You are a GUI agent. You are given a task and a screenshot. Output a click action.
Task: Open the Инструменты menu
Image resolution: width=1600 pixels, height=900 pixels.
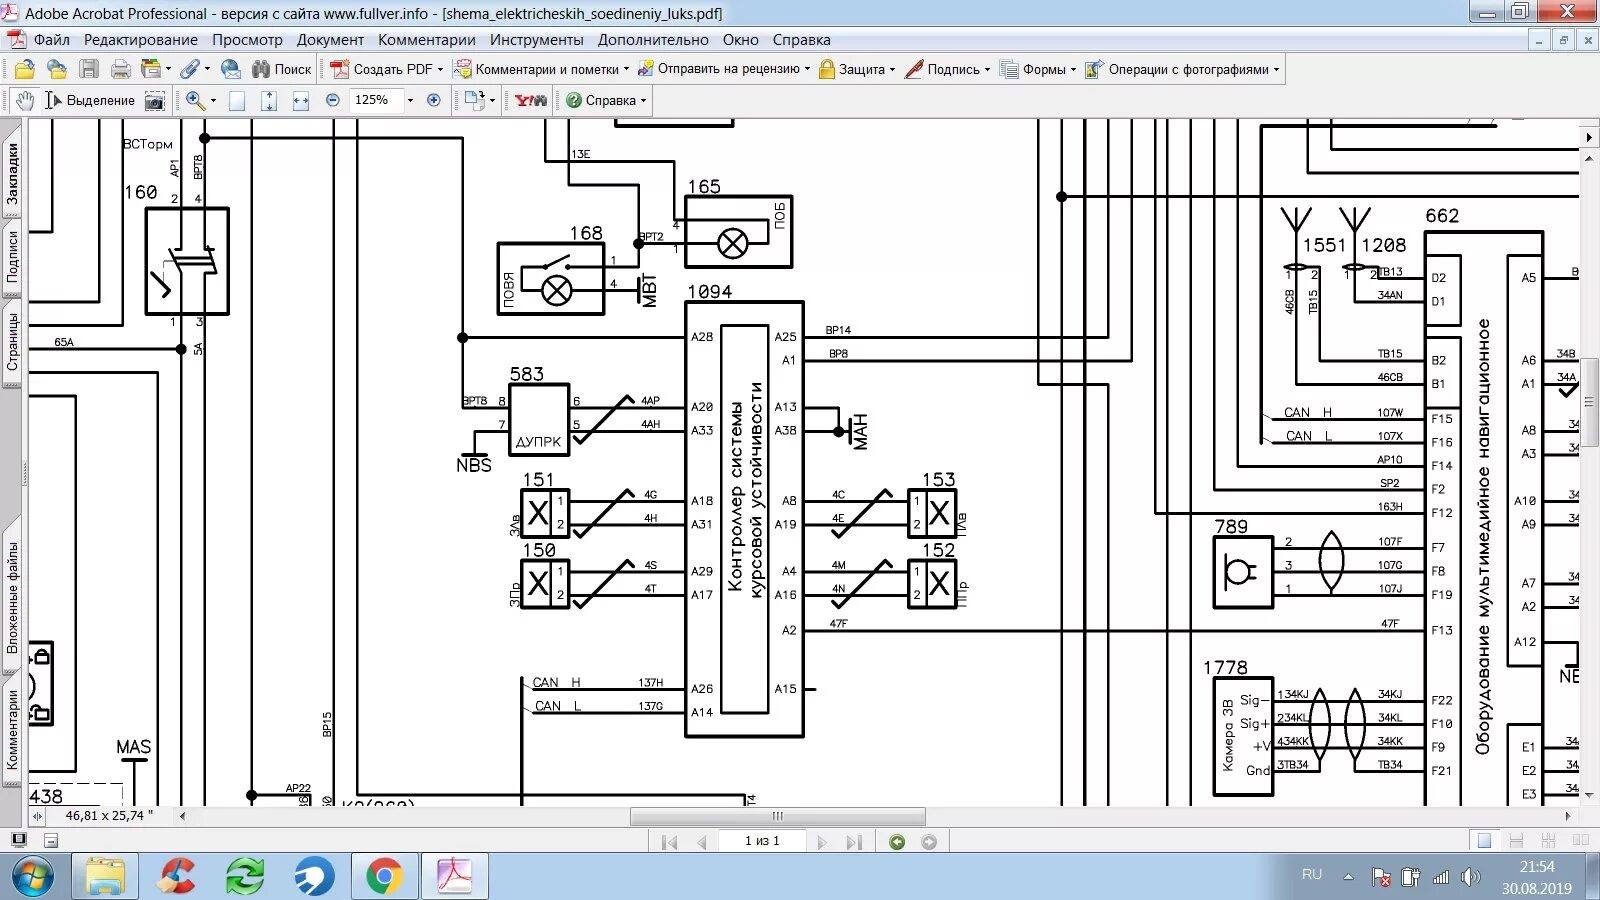(537, 40)
